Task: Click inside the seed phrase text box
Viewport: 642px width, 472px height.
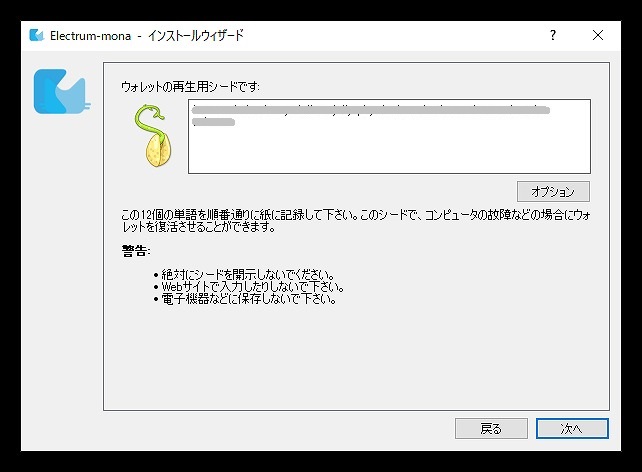Action: coord(389,136)
